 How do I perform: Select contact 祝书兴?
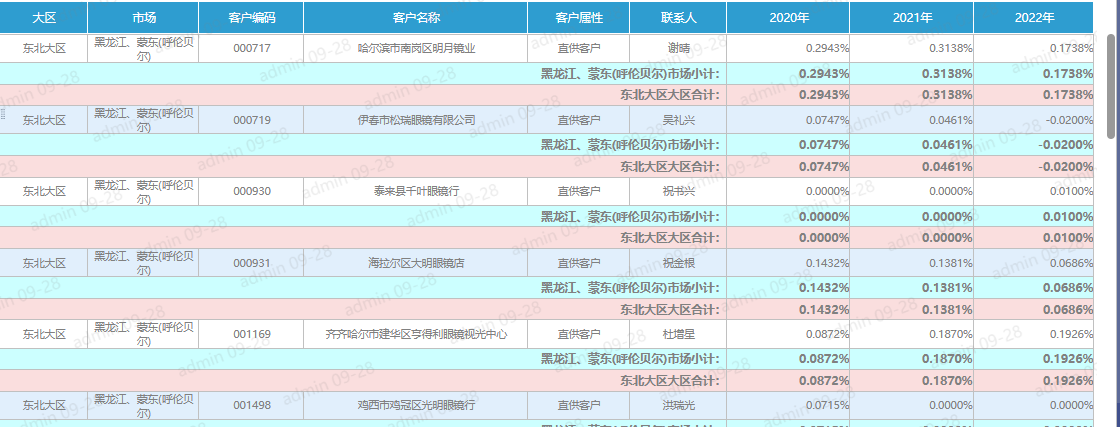(x=678, y=191)
